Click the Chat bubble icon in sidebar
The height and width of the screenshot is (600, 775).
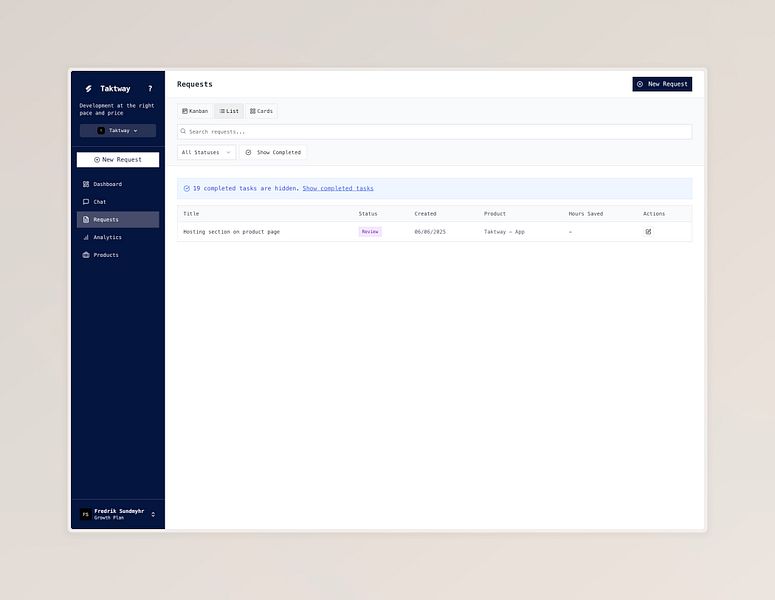[86, 202]
